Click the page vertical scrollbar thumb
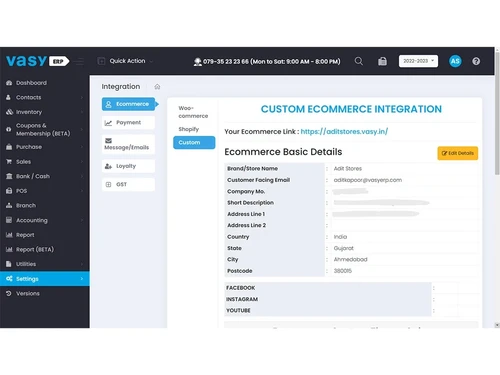This screenshot has height=375, width=500. pos(497,113)
